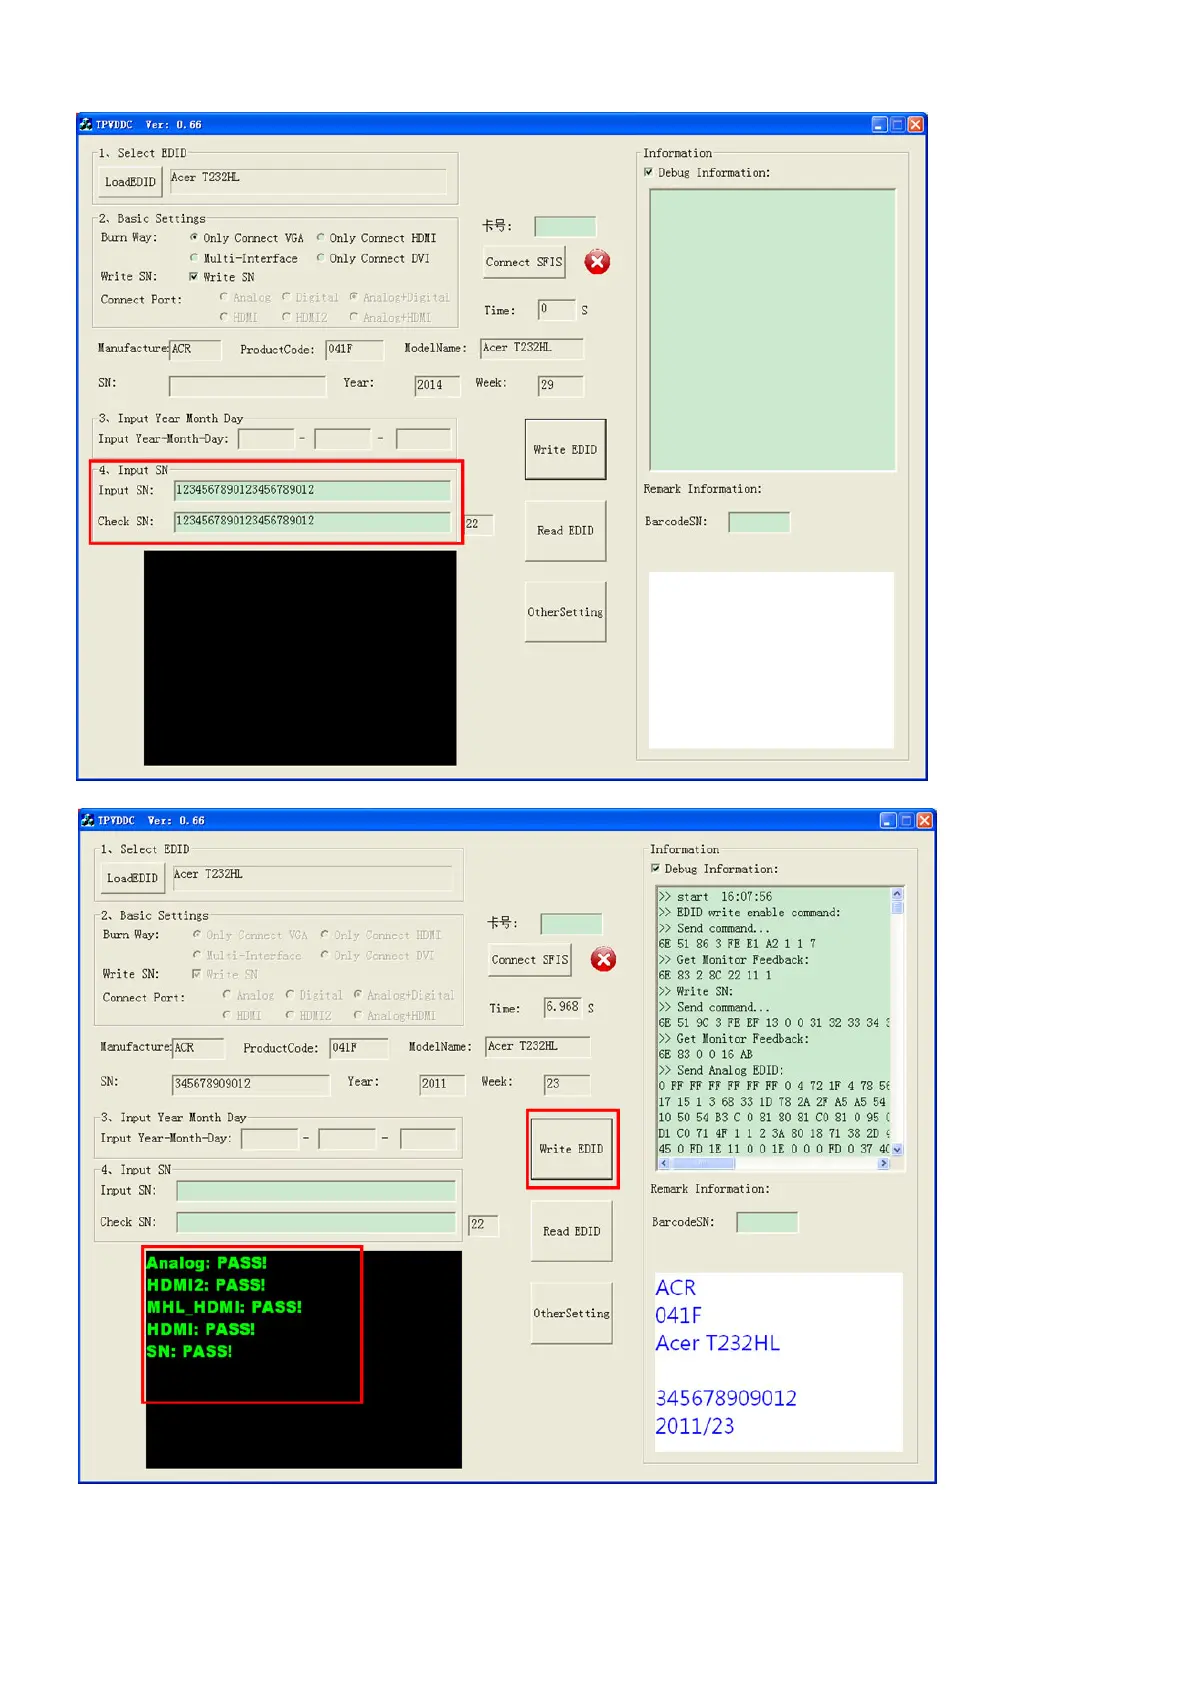The width and height of the screenshot is (1190, 1684).
Task: Click Connect SFIS button in upper window
Action: pyautogui.click(x=524, y=262)
